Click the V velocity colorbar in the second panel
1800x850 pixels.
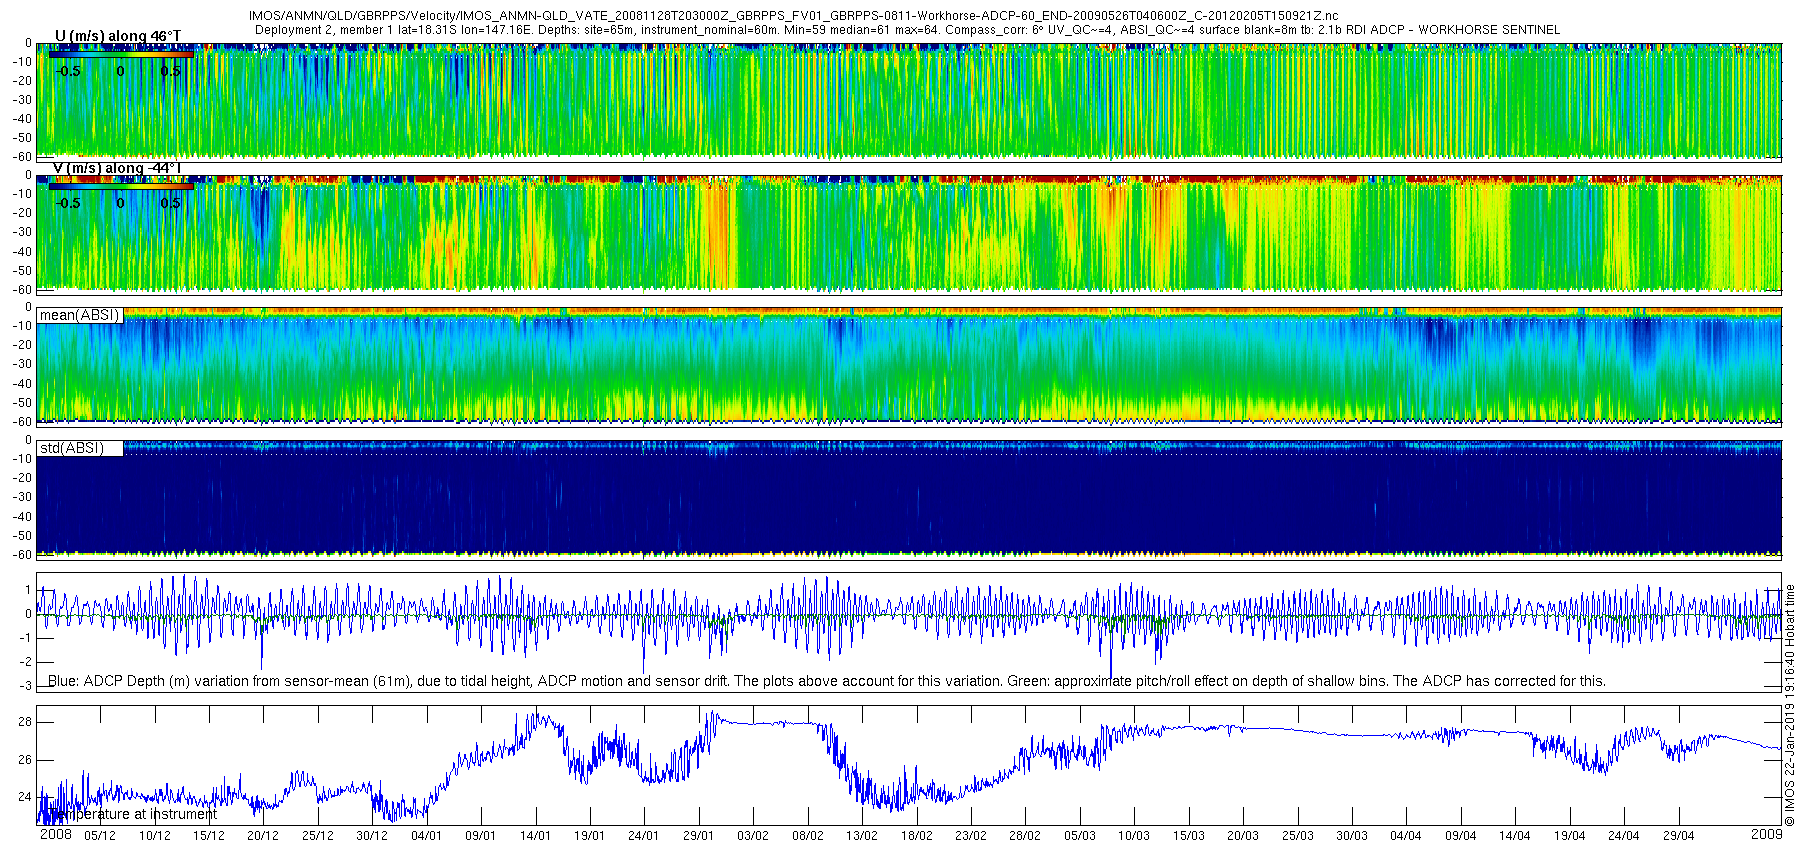(x=121, y=186)
